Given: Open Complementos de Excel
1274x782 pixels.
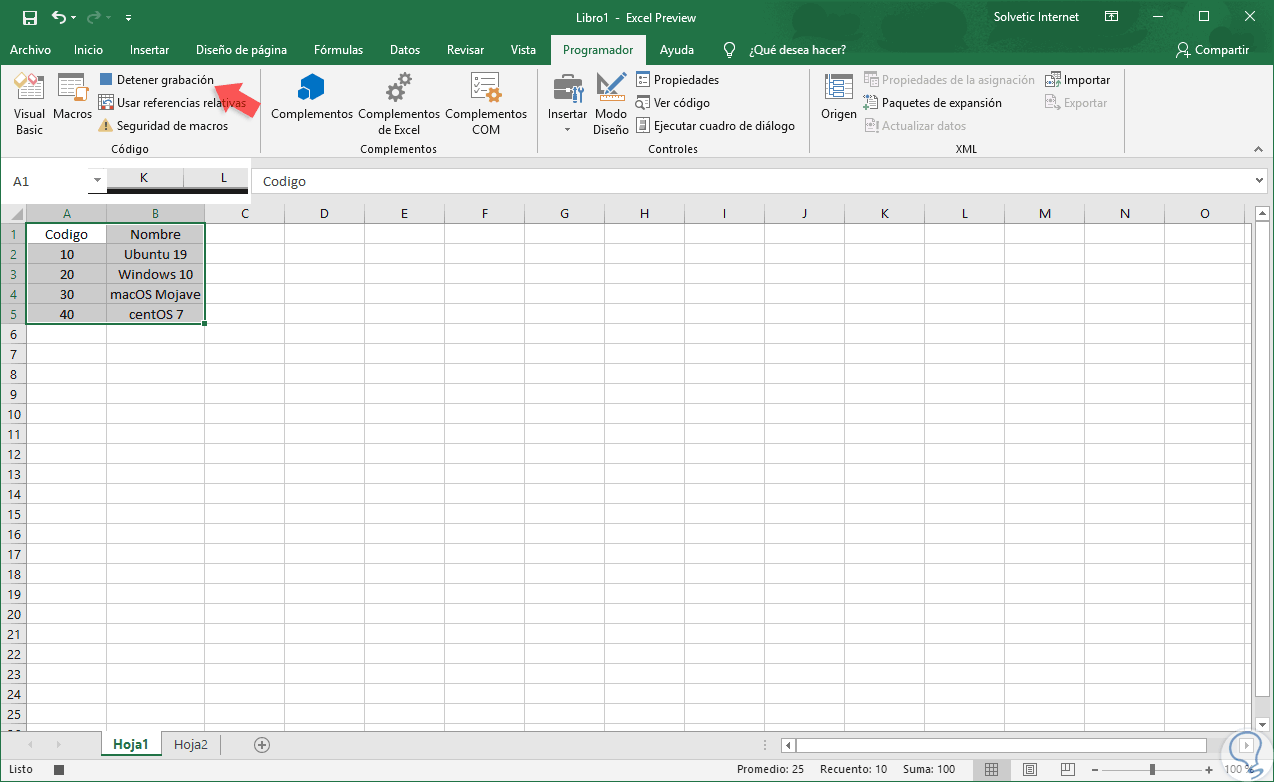Looking at the screenshot, I should (398, 103).
